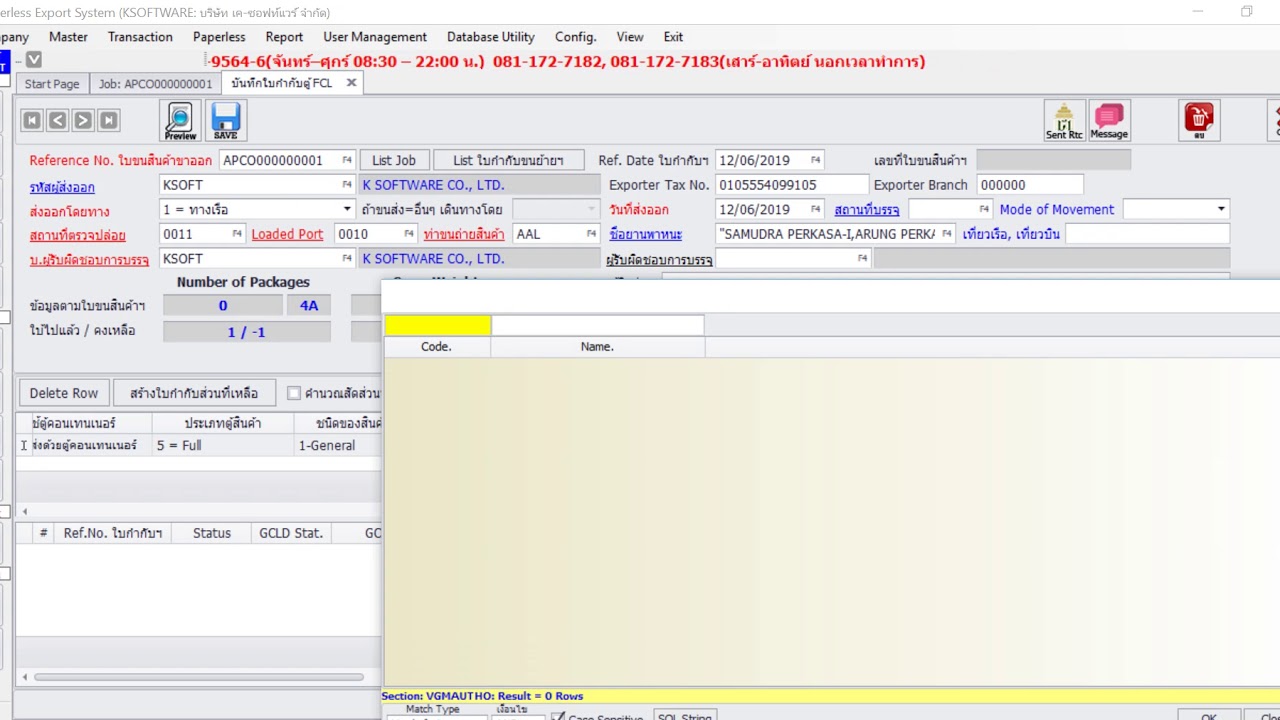Click the Delete Row button
This screenshot has width=1280, height=720.
tap(64, 393)
